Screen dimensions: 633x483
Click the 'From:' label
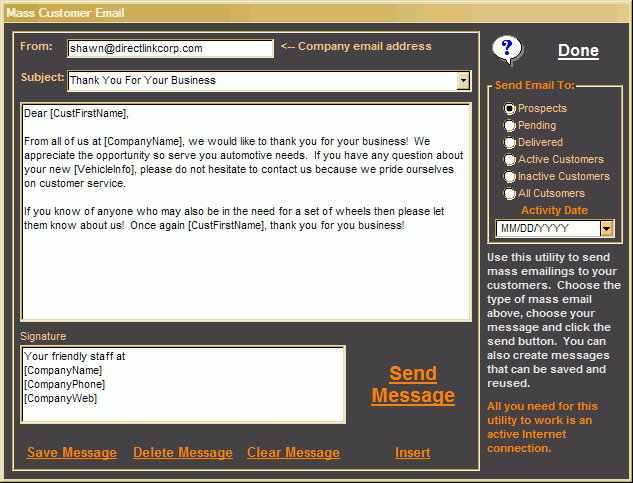36,46
